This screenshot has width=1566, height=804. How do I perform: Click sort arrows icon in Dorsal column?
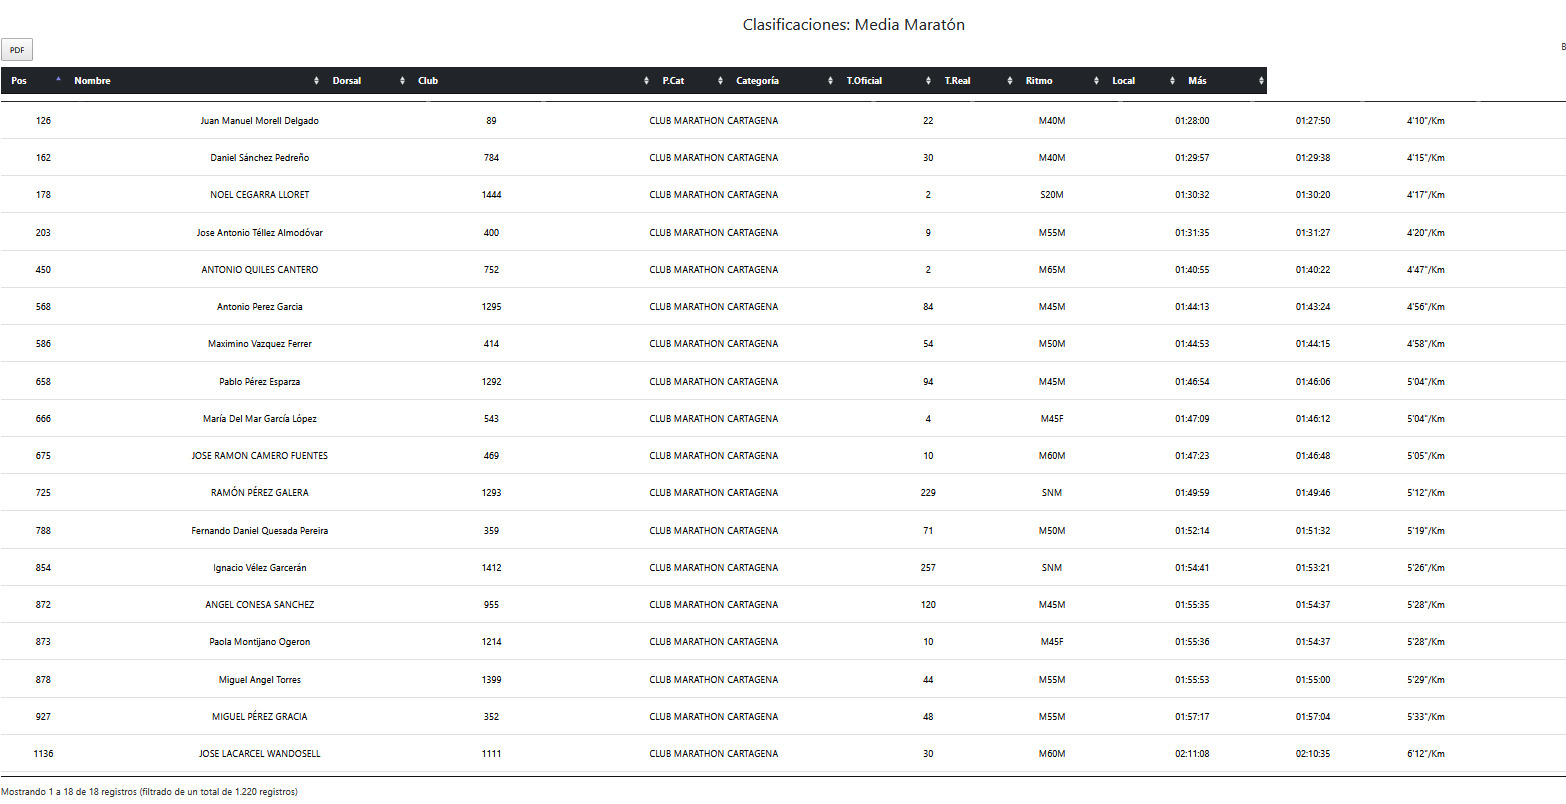point(403,81)
